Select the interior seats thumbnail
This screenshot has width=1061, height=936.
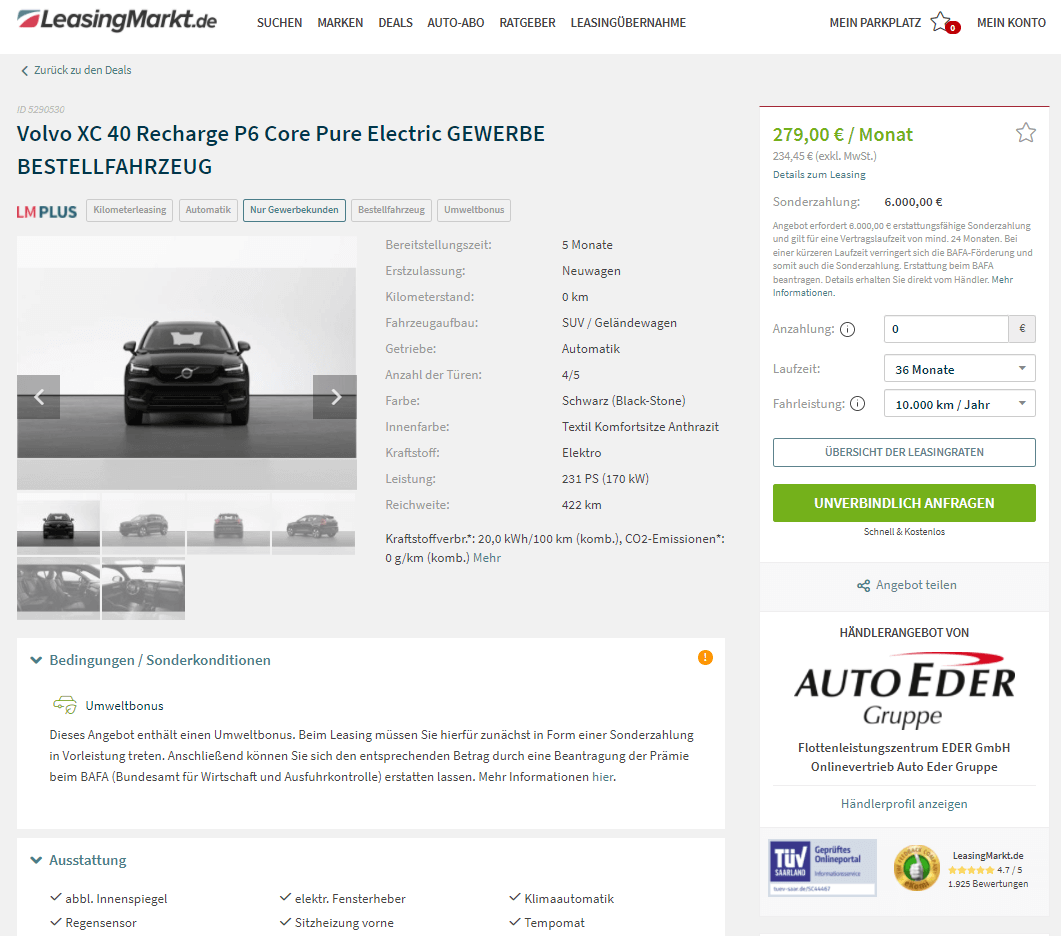tap(58, 588)
